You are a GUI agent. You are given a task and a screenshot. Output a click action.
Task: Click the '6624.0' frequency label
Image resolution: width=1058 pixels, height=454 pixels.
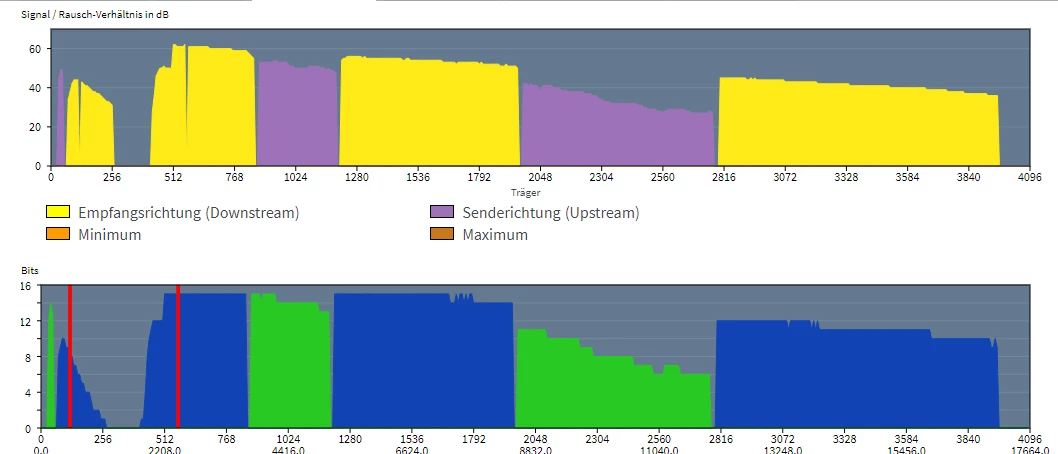click(x=412, y=450)
